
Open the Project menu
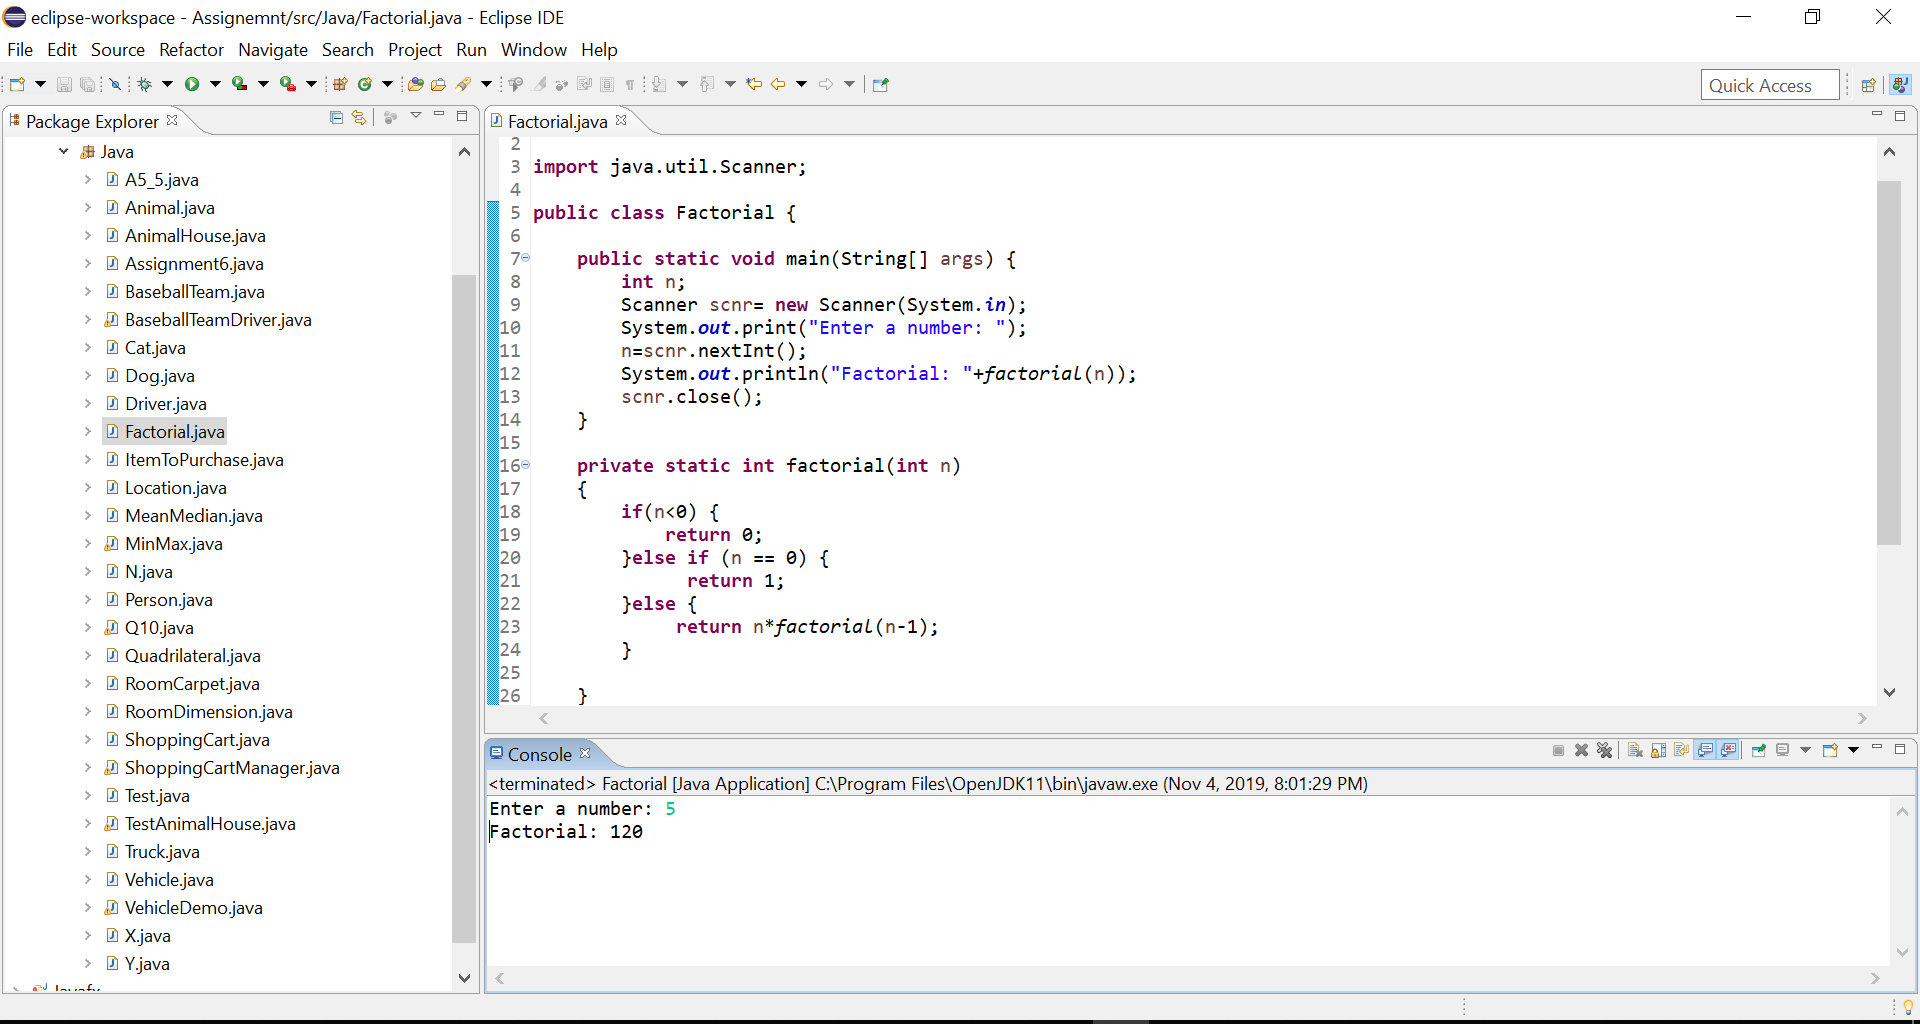pos(415,50)
